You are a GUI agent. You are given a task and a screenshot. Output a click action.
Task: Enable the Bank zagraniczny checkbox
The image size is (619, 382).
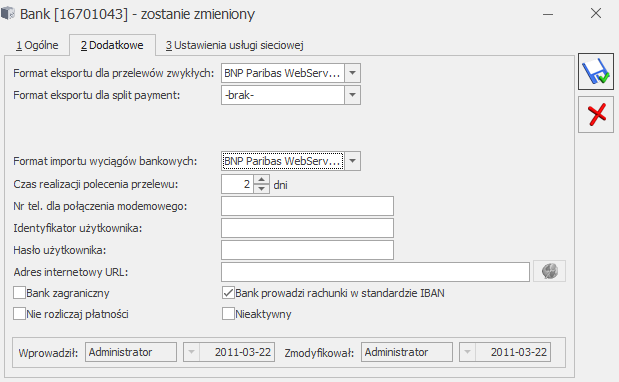click(19, 293)
